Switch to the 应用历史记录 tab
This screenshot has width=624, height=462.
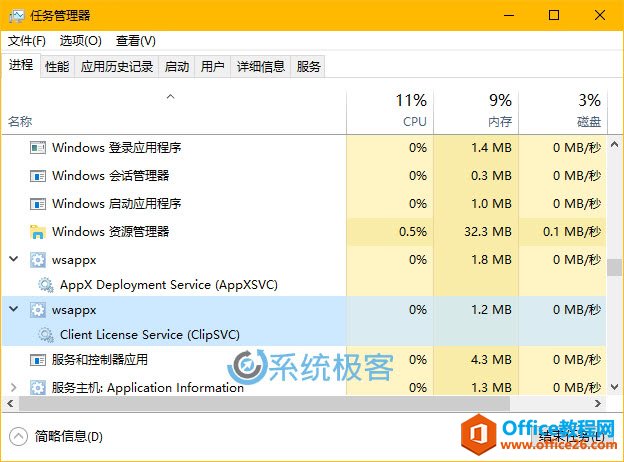pos(117,66)
